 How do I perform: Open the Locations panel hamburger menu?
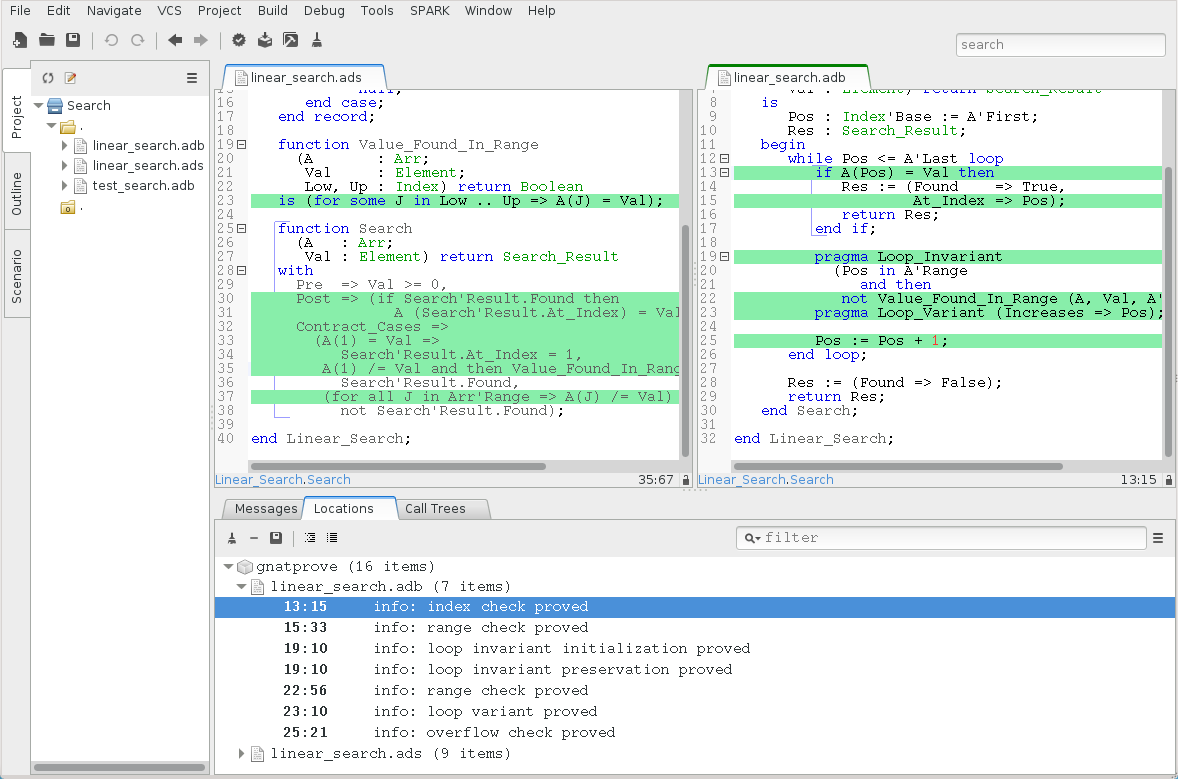click(1158, 538)
